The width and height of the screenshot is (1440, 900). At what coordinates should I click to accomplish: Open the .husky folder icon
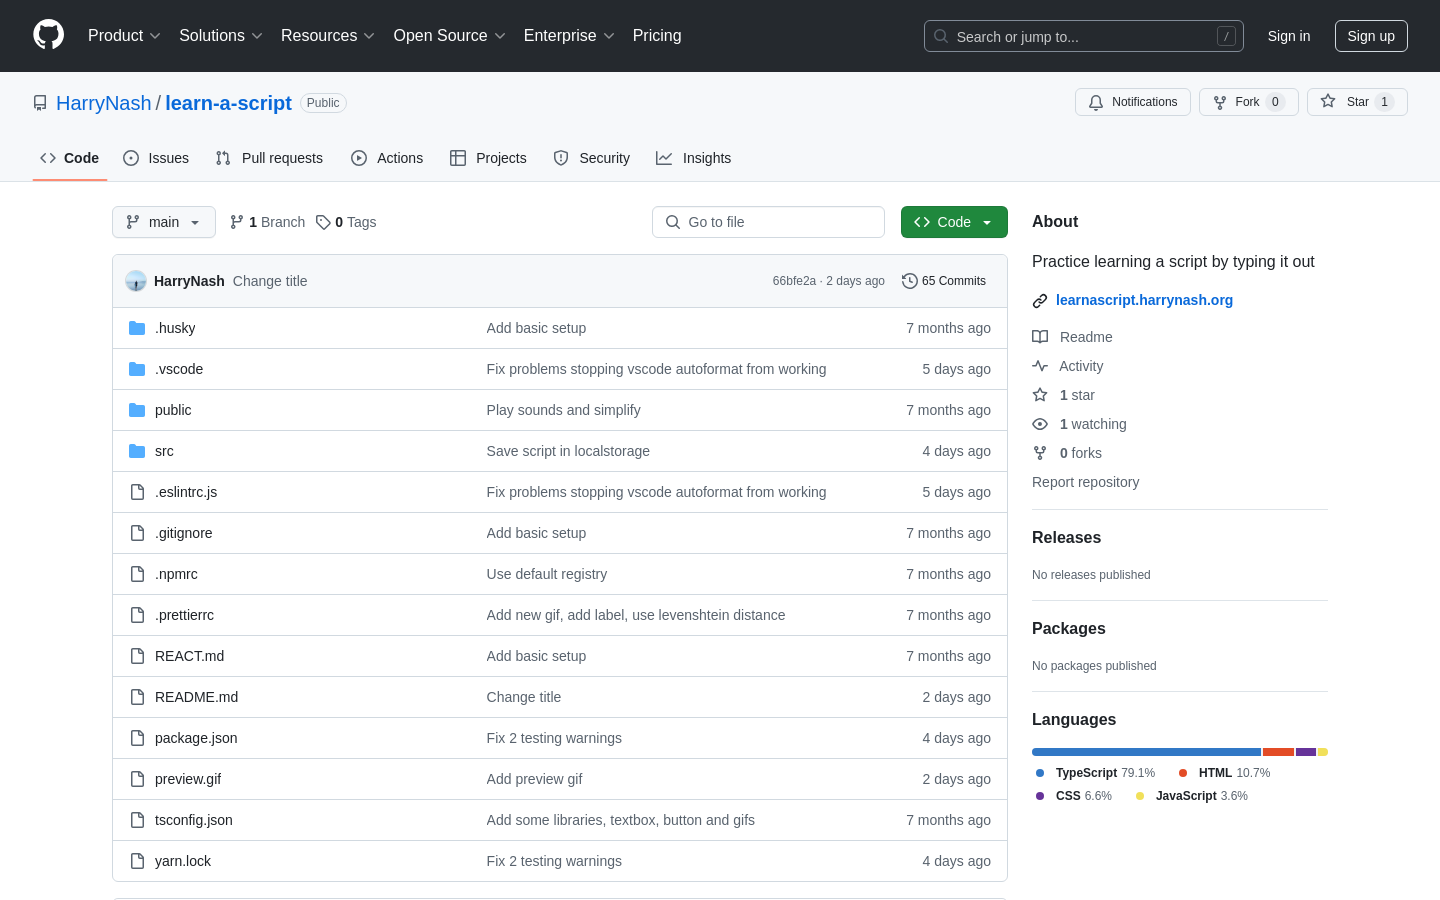tap(137, 328)
